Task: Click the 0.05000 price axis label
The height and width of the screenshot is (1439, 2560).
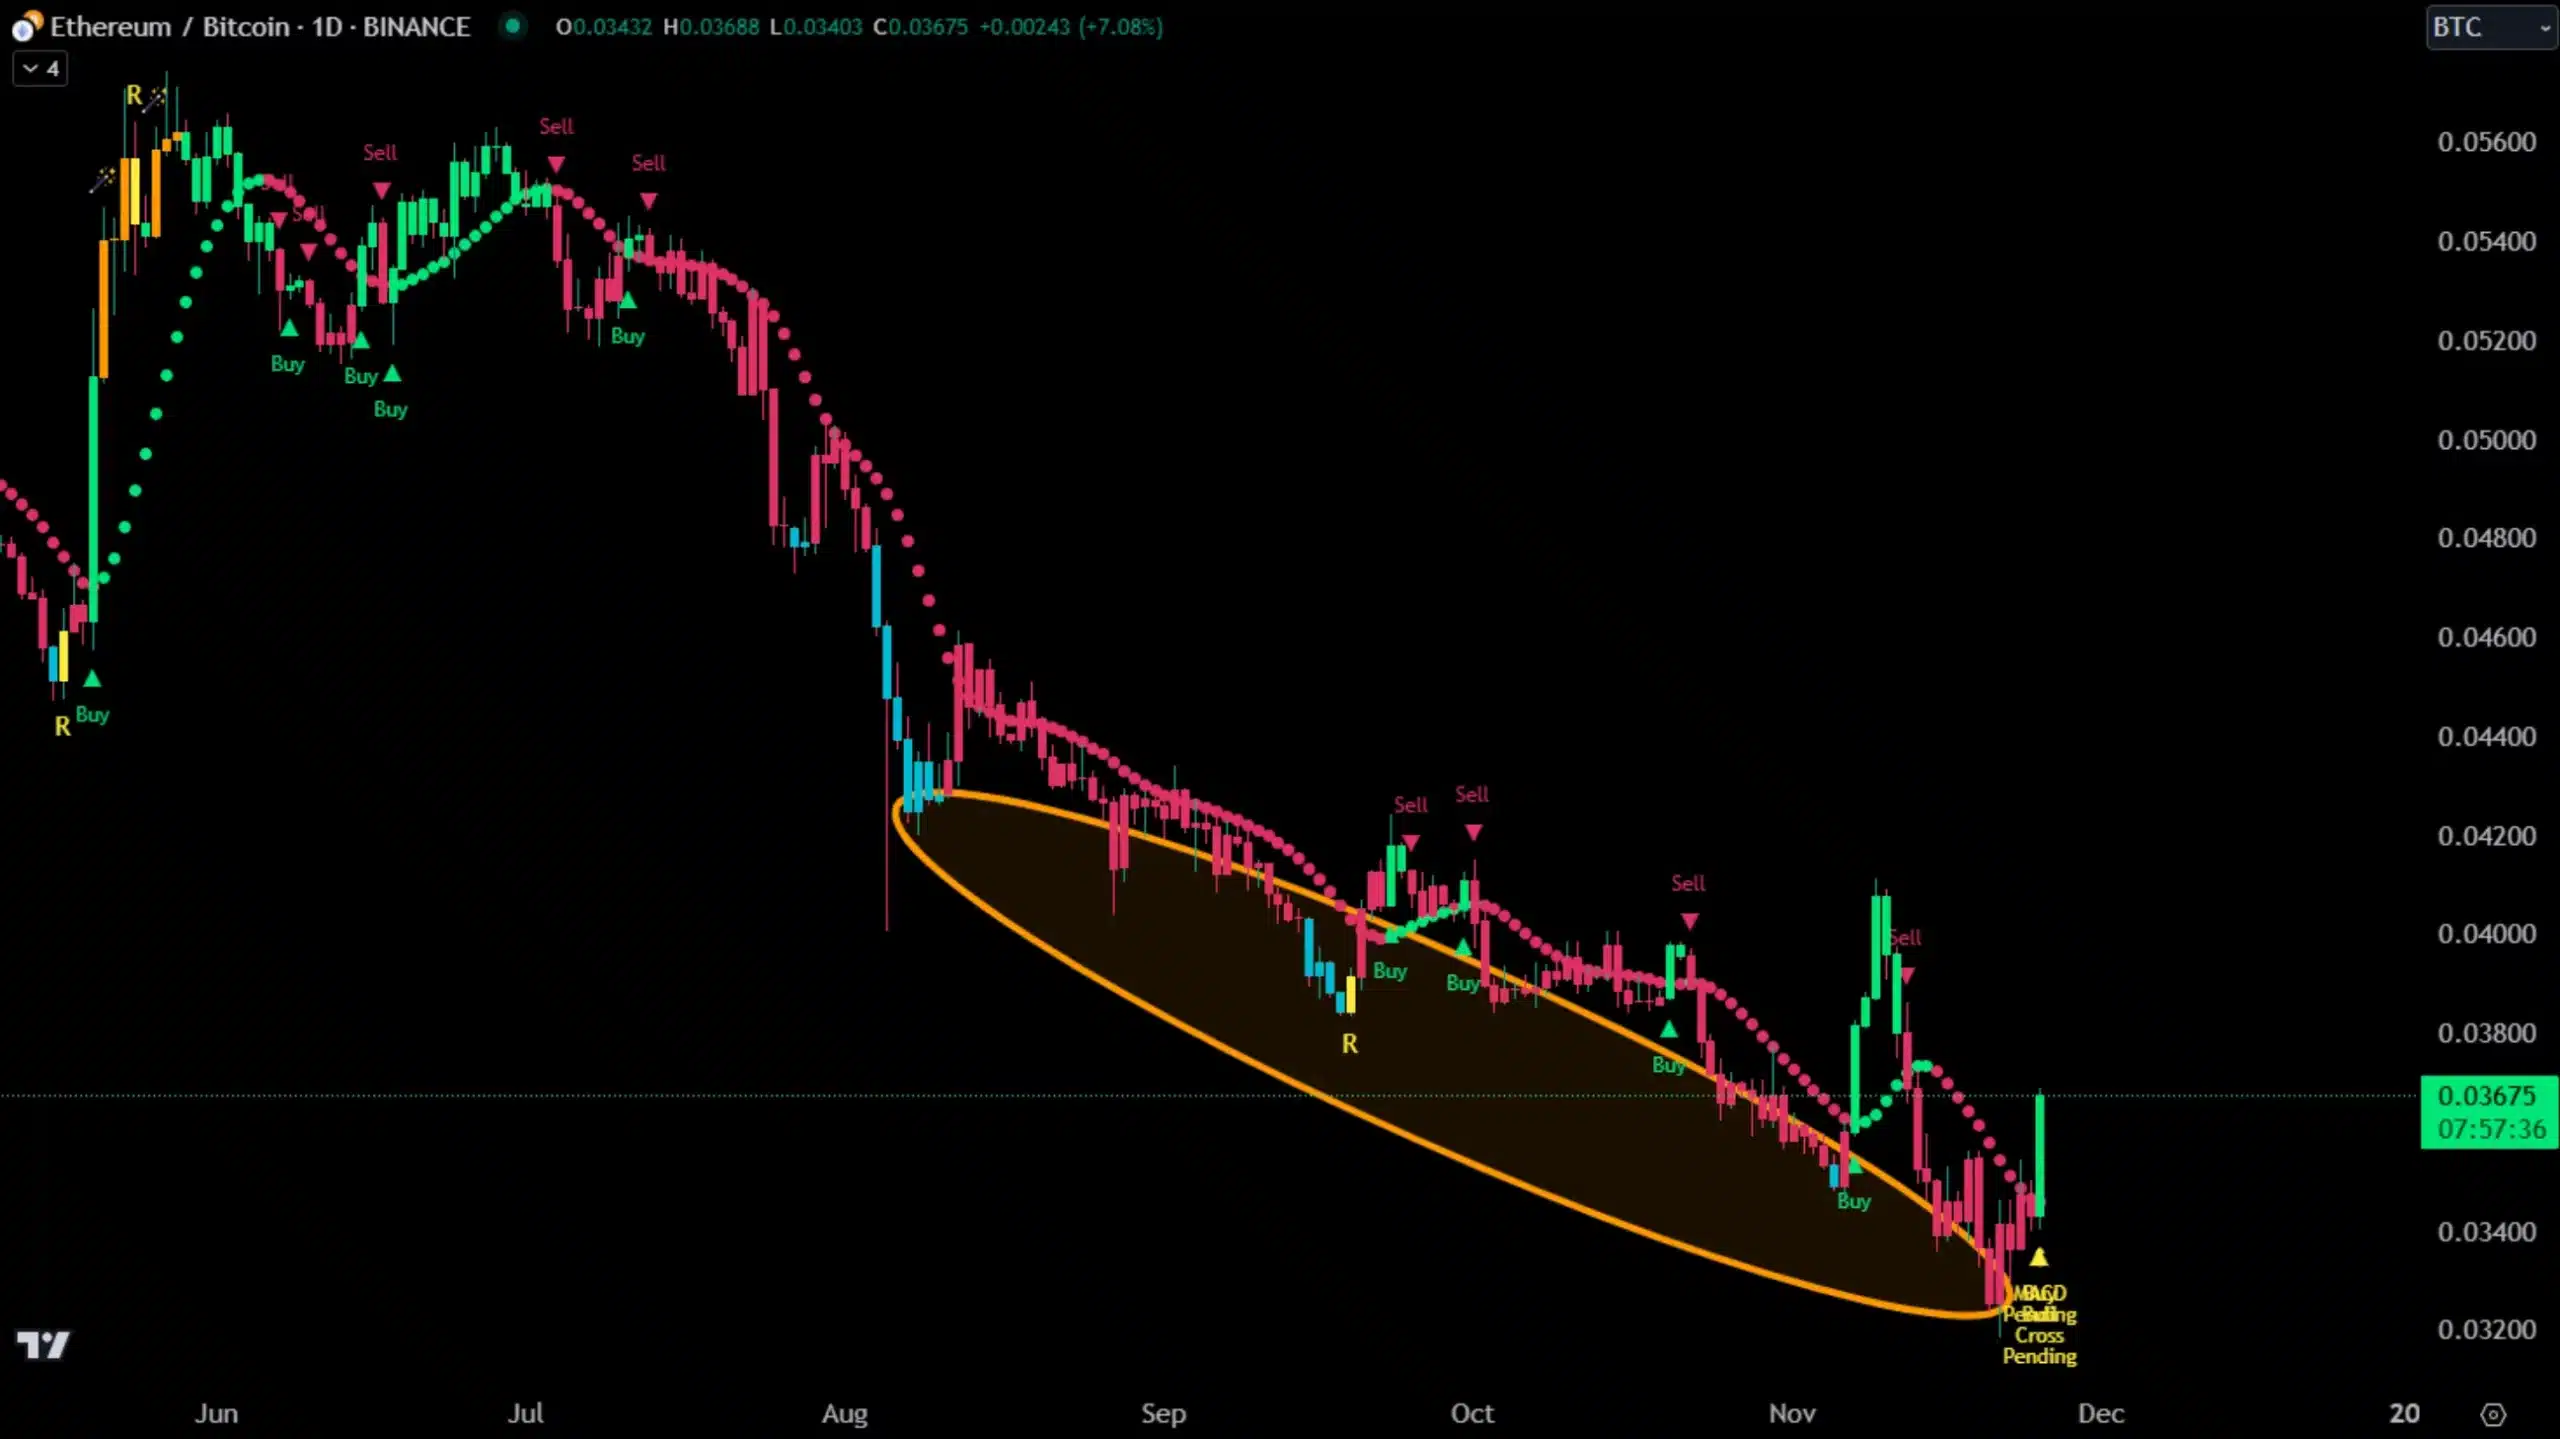Action: (x=2486, y=440)
